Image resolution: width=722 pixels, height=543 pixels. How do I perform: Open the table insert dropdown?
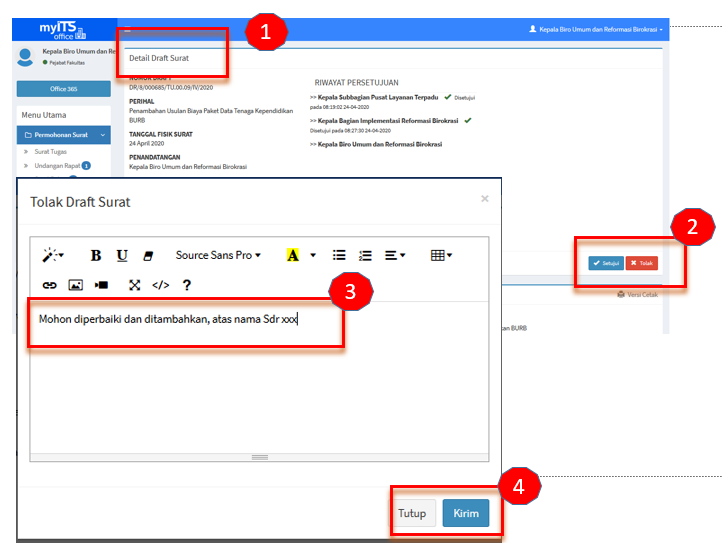pos(441,255)
